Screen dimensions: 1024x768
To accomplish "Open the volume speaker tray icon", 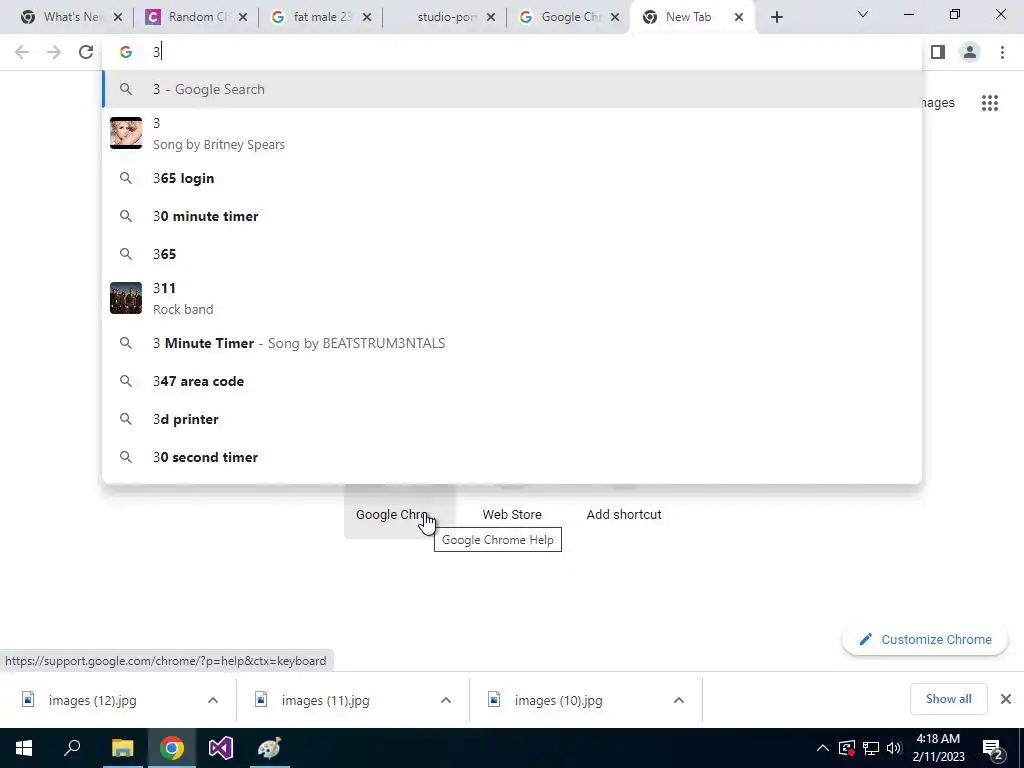I will (894, 748).
